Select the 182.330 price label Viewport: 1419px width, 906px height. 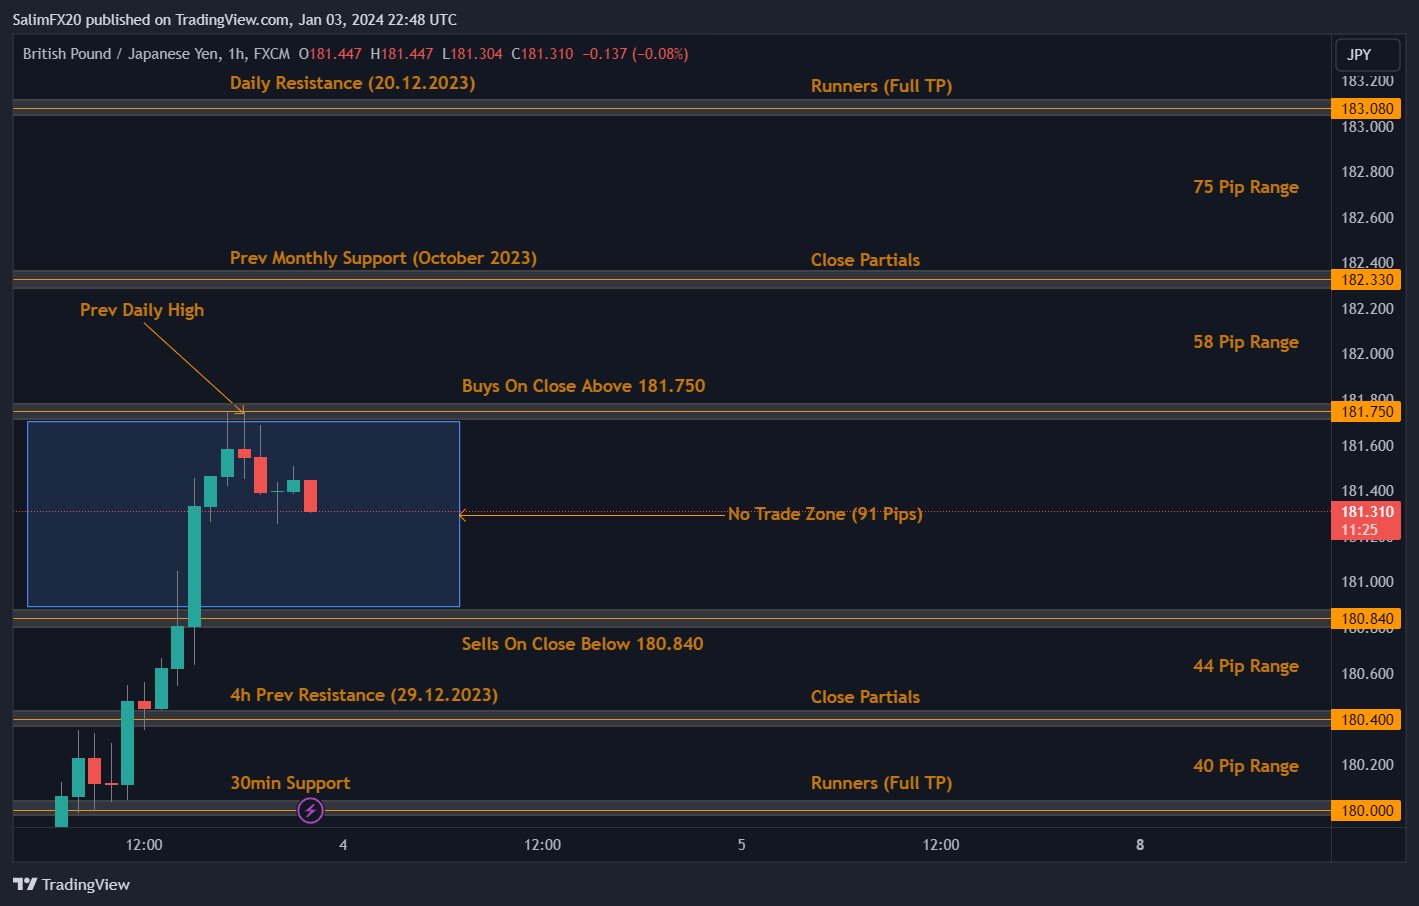tap(1366, 280)
